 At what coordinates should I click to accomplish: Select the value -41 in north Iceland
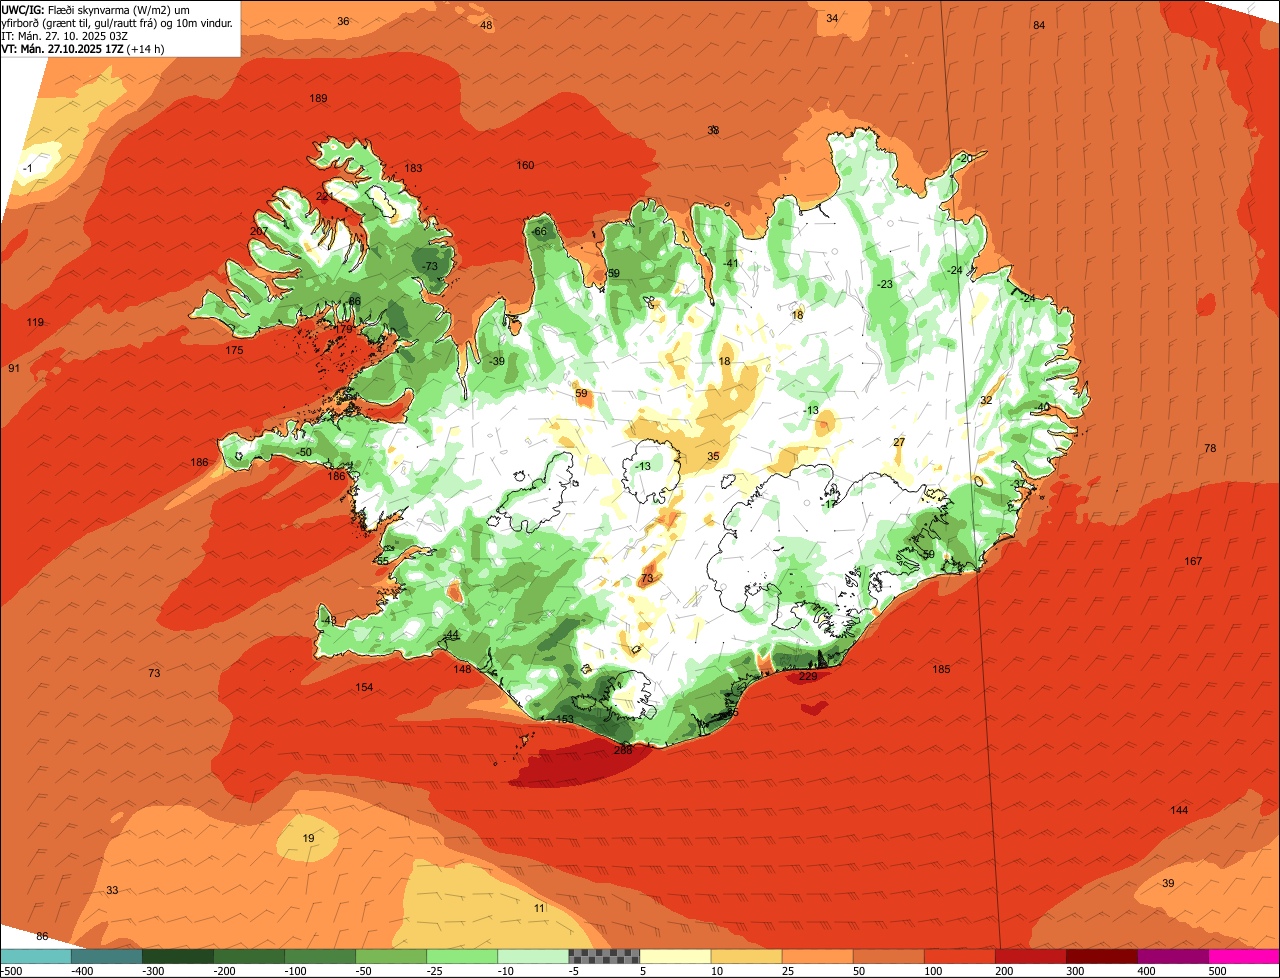pyautogui.click(x=731, y=263)
